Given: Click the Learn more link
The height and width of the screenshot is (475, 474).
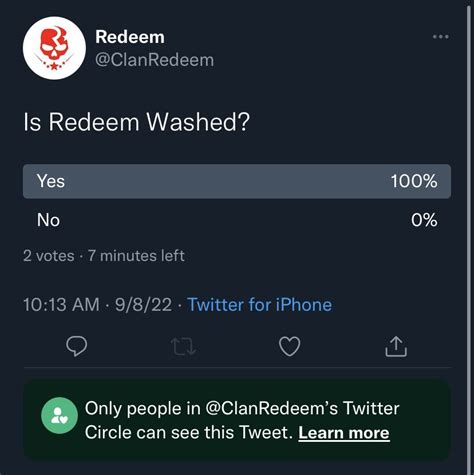Looking at the screenshot, I should (344, 433).
